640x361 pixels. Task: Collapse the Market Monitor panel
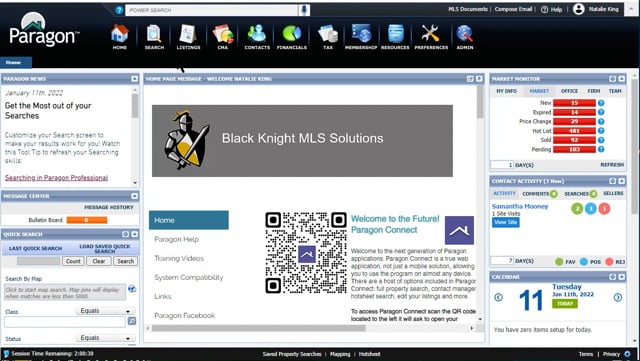[621, 79]
